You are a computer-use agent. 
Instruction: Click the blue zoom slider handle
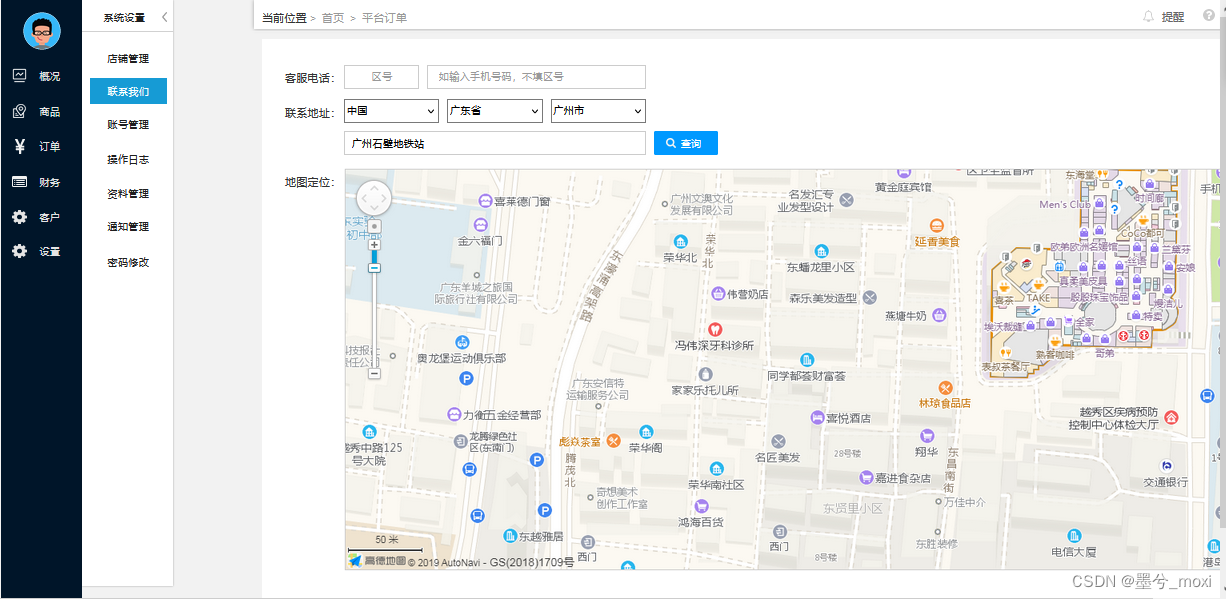[x=374, y=267]
